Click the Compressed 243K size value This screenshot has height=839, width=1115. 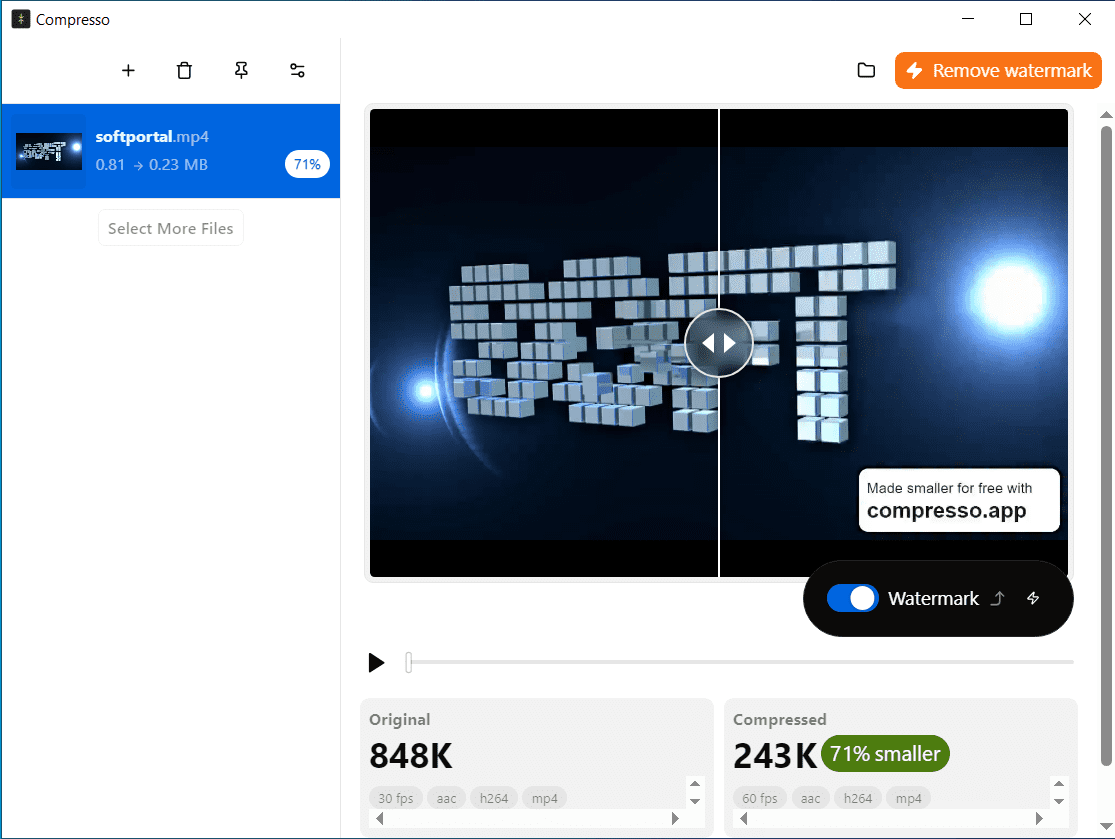(774, 756)
